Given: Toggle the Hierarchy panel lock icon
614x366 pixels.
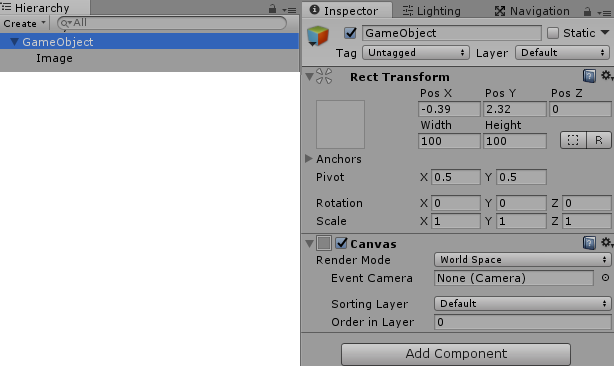Looking at the screenshot, I should click(x=272, y=9).
